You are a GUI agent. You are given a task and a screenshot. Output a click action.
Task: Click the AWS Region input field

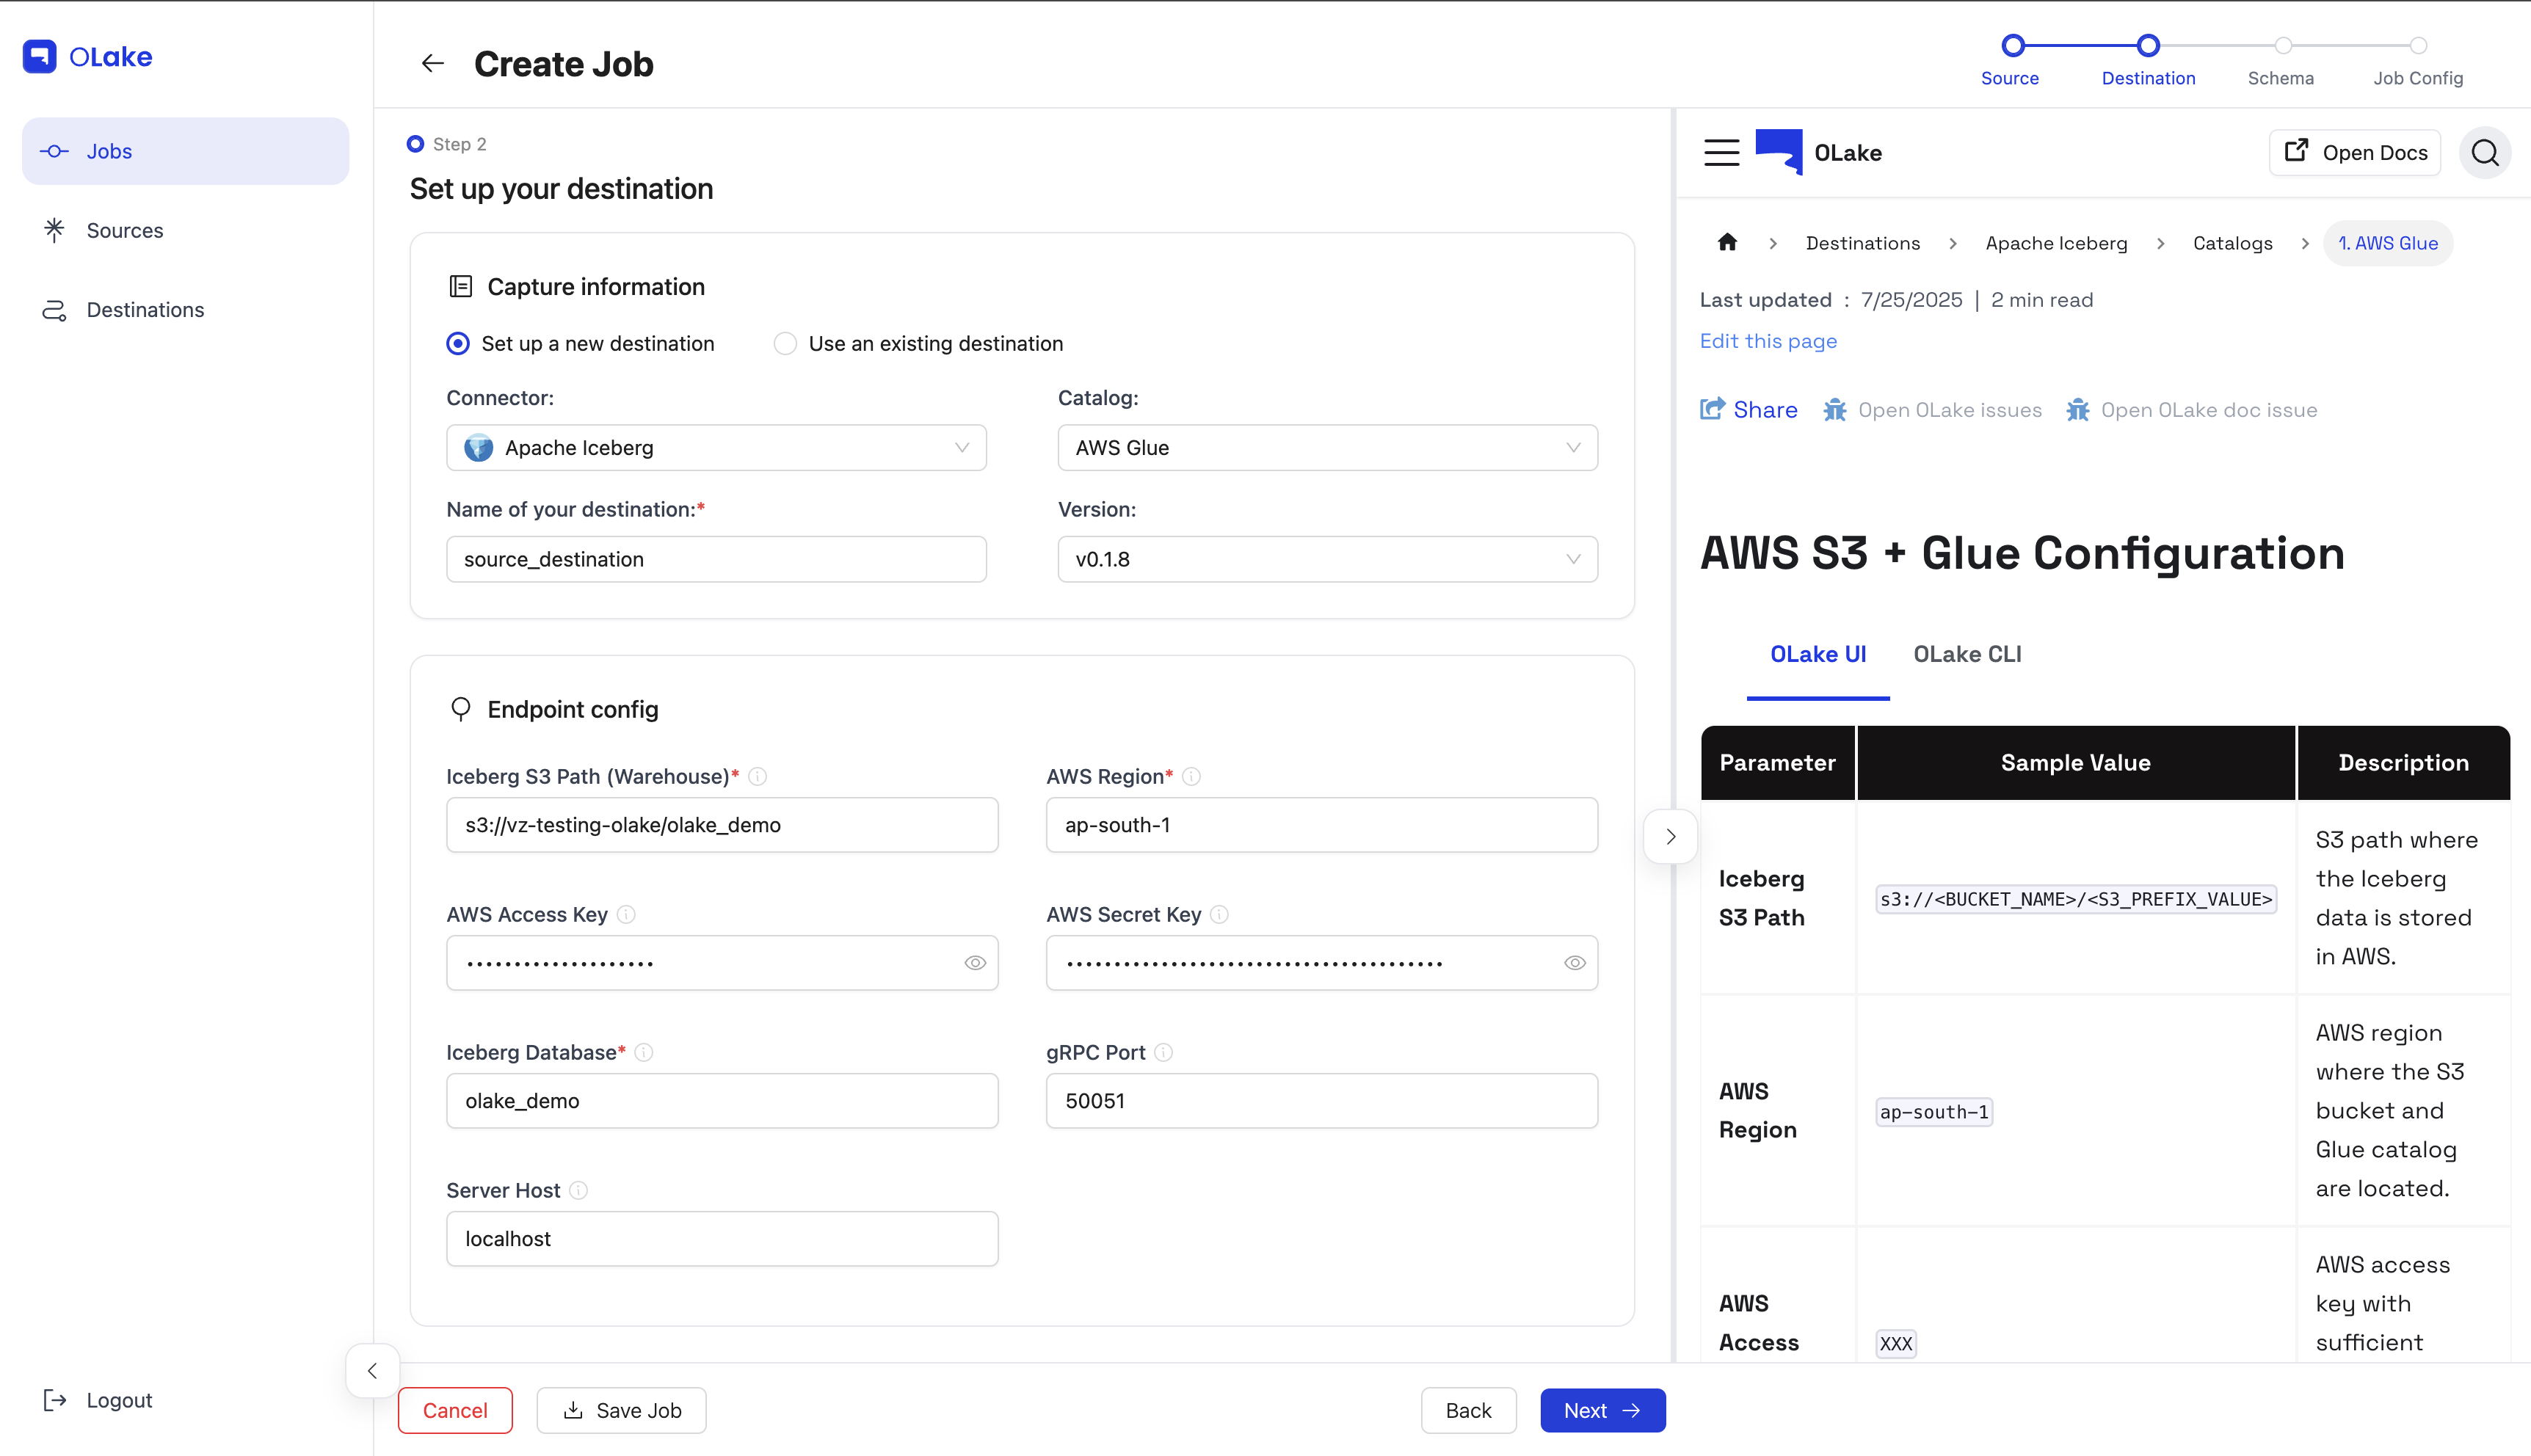point(1321,825)
